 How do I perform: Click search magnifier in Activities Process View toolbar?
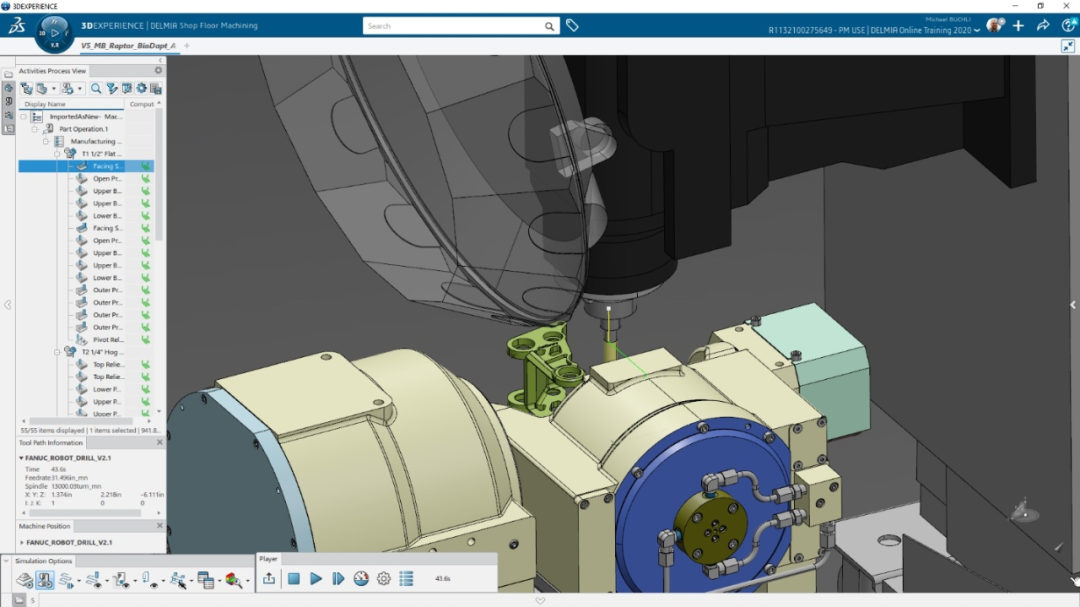click(96, 88)
